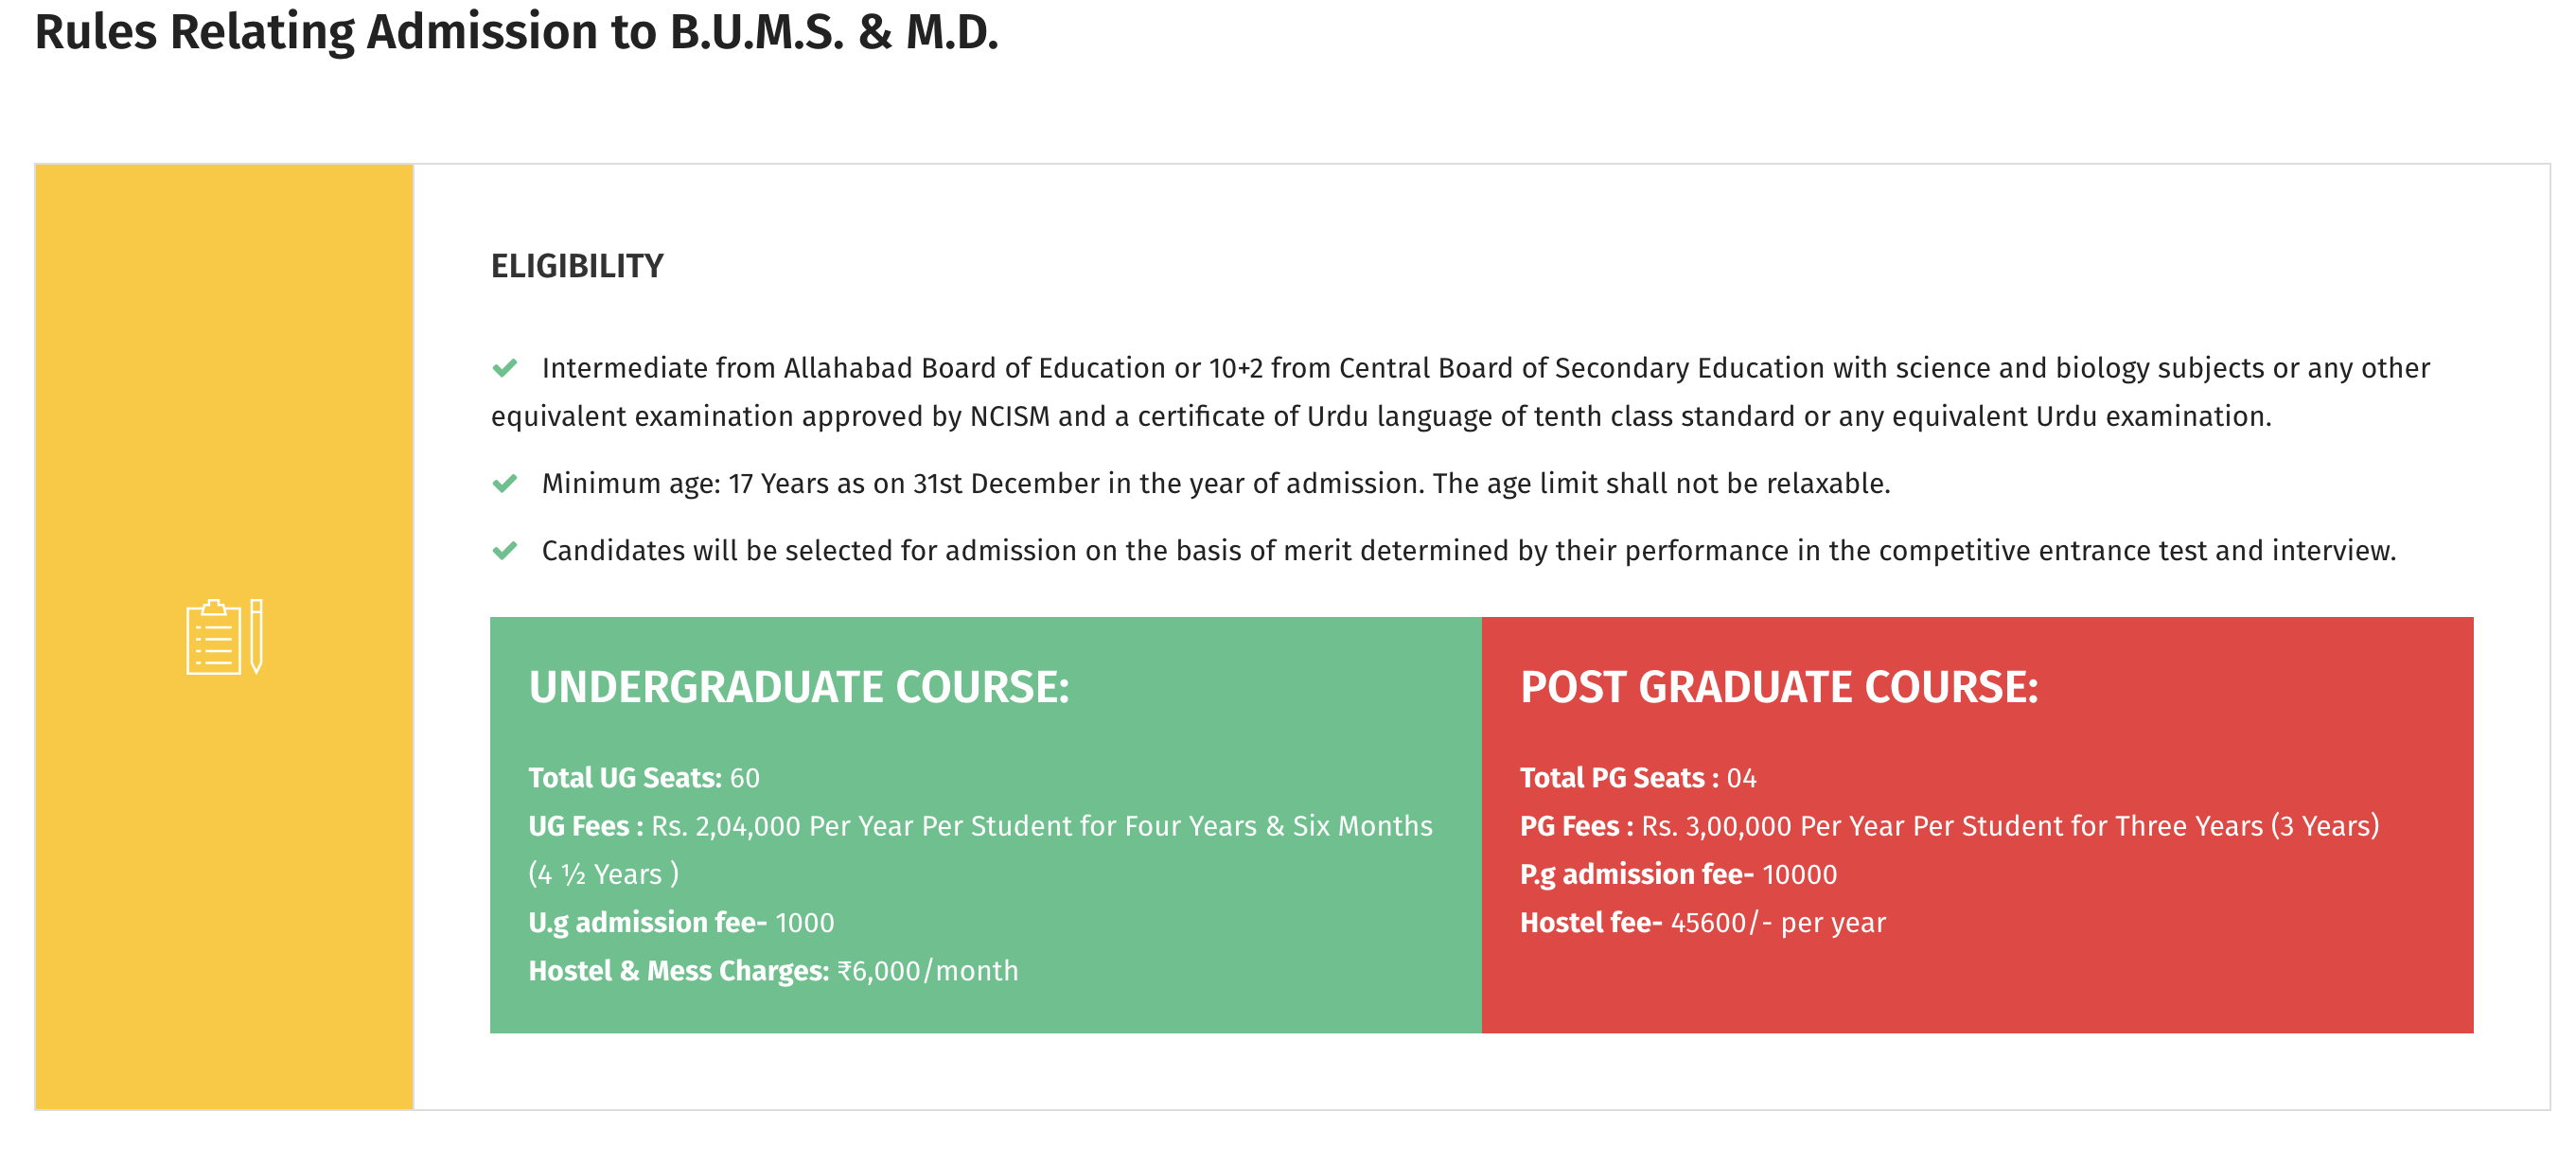Click the clipboard and pencil icon
The height and width of the screenshot is (1164, 2576).
point(224,637)
